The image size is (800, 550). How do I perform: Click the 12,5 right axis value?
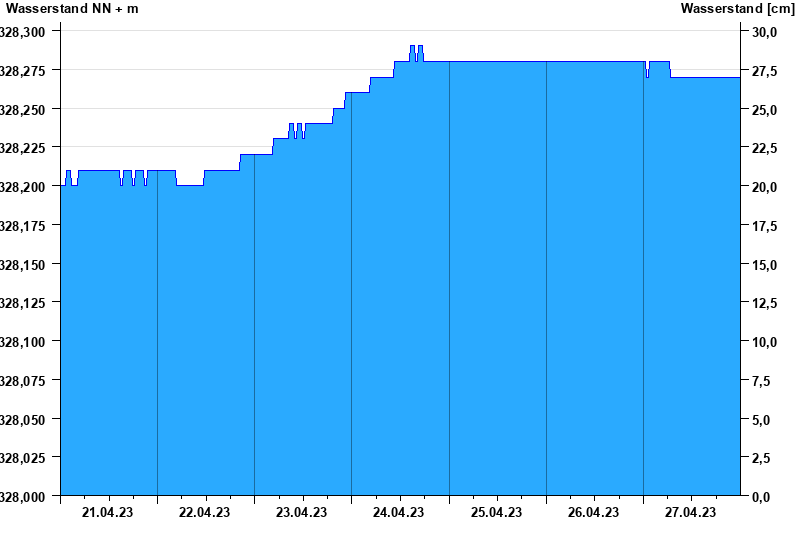[764, 303]
